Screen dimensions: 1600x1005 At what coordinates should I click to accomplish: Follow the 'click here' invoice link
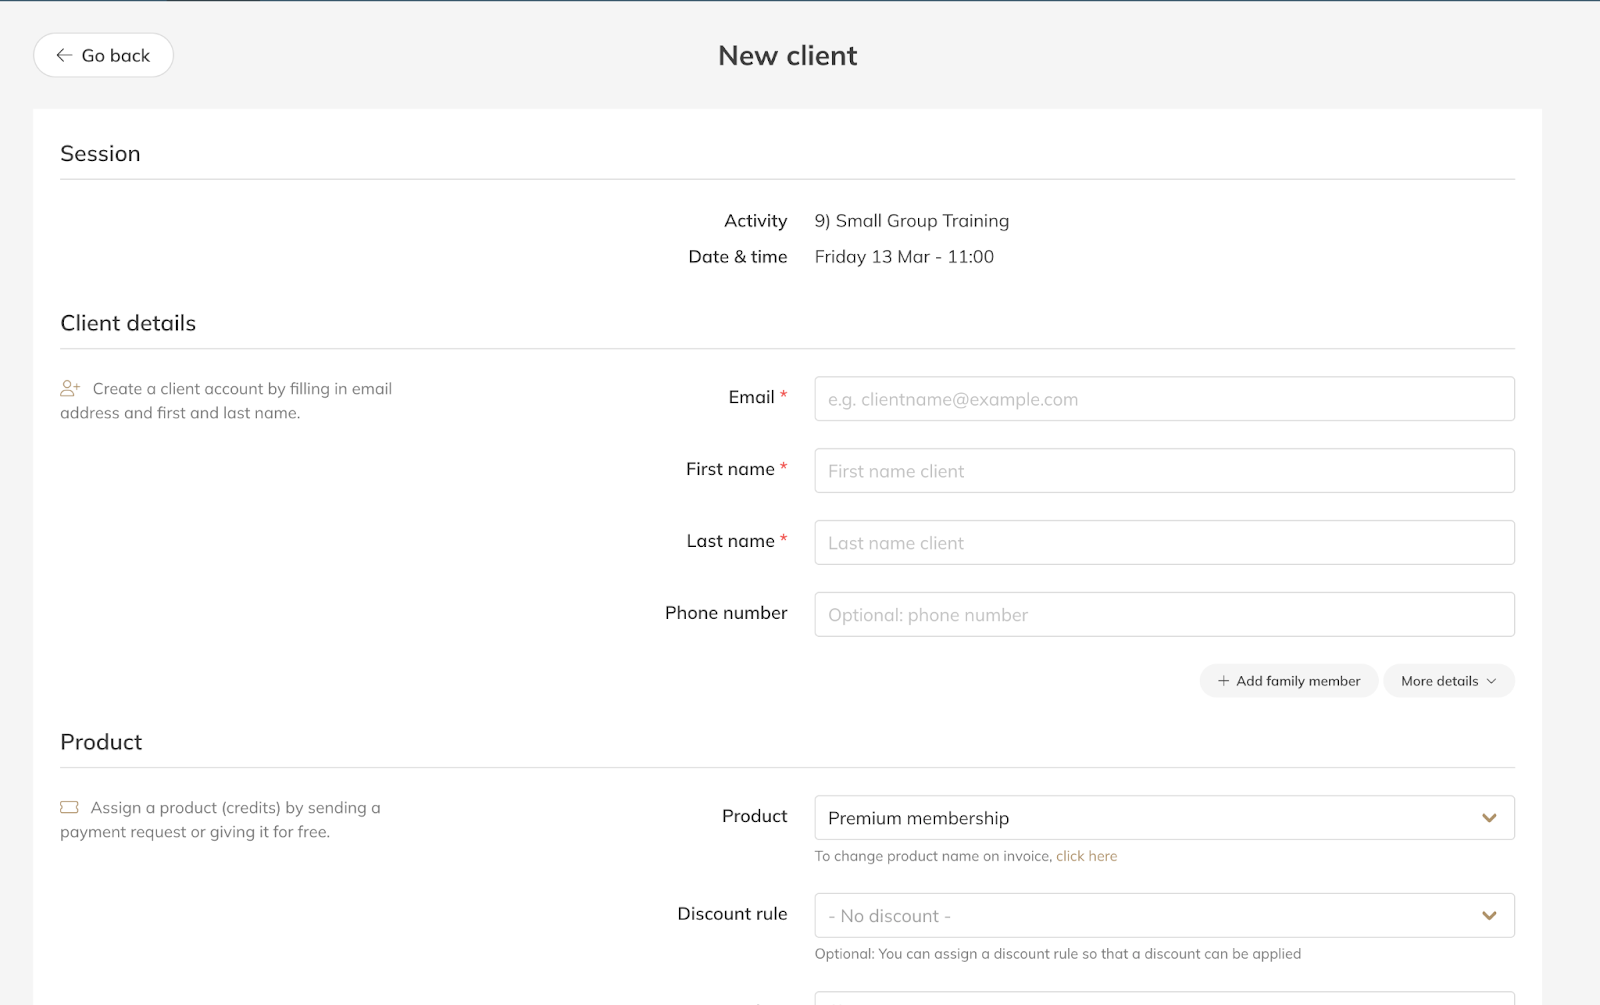point(1086,856)
